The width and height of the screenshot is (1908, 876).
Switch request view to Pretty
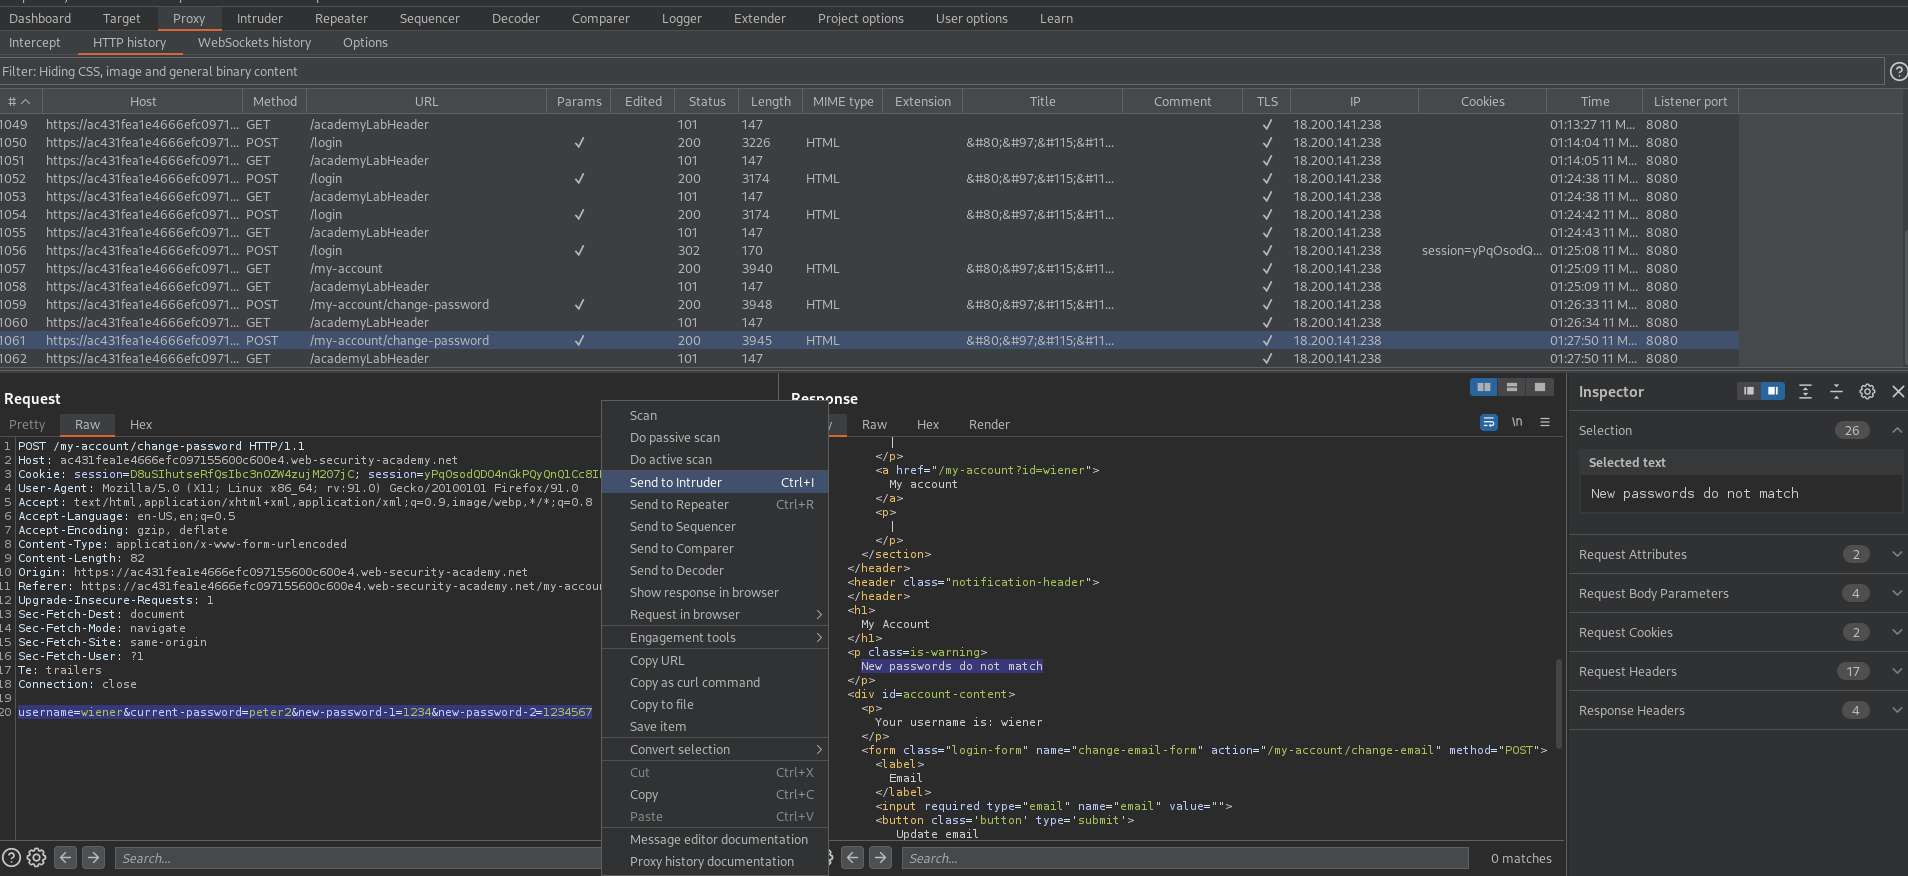pos(27,424)
